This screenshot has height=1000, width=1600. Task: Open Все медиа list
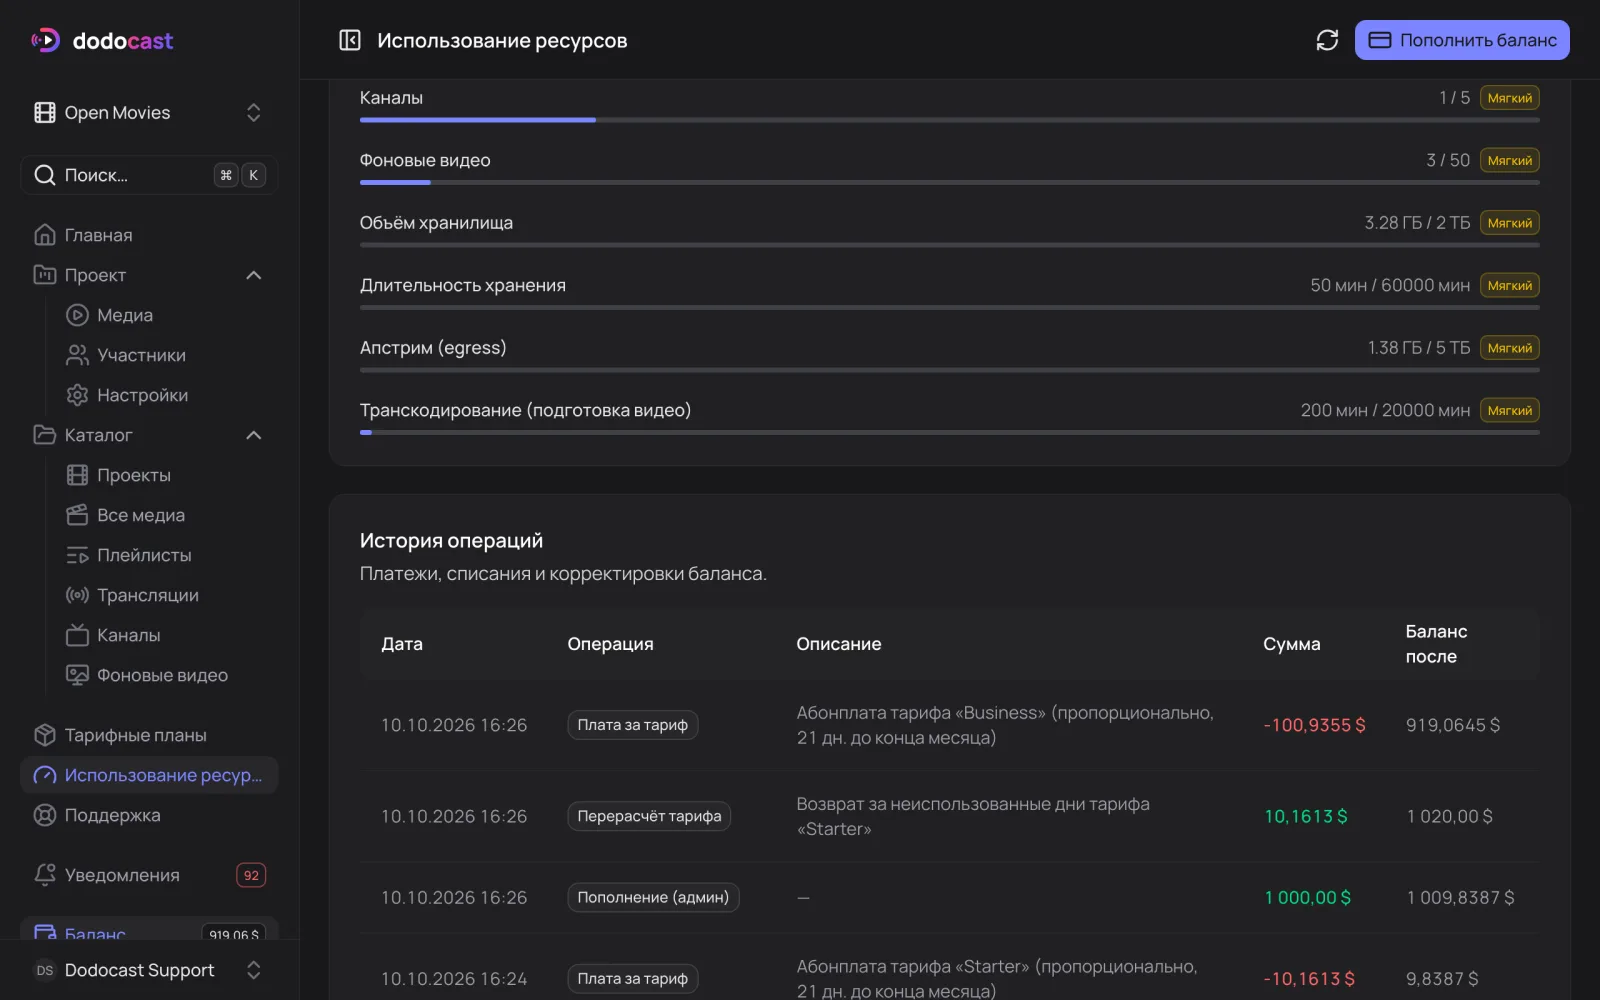pyautogui.click(x=165, y=515)
